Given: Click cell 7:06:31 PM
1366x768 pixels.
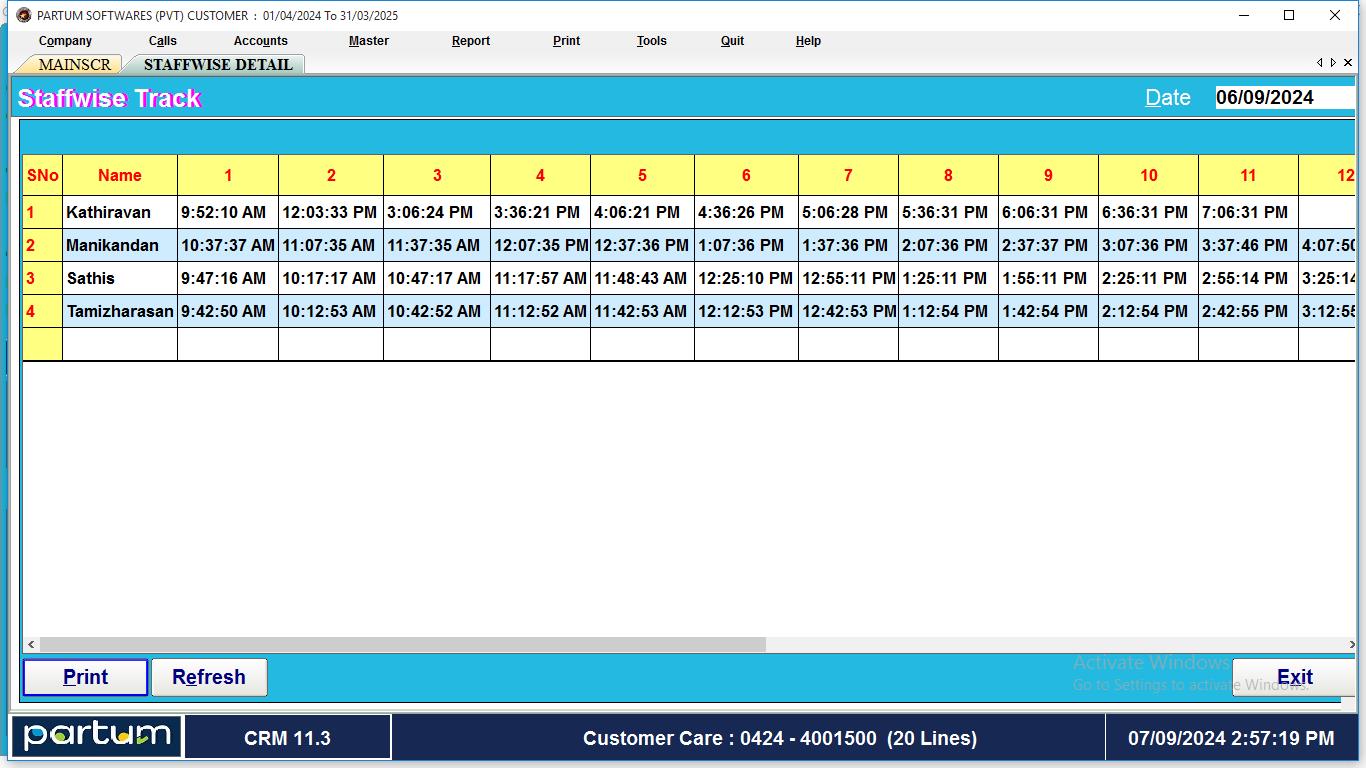Looking at the screenshot, I should coord(1248,212).
